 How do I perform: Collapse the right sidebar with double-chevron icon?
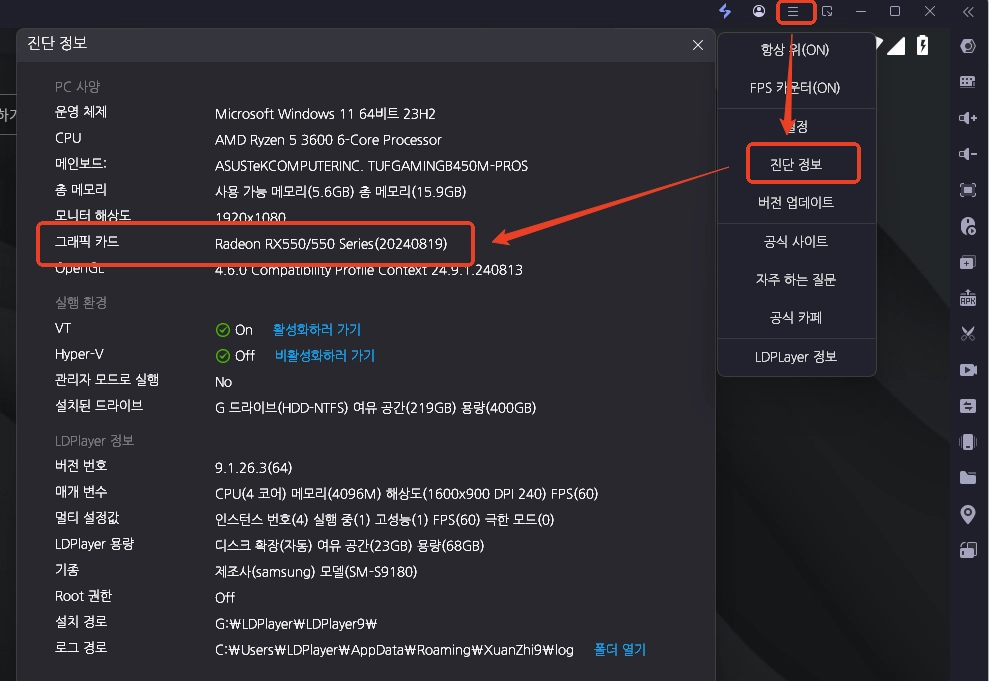coord(968,11)
